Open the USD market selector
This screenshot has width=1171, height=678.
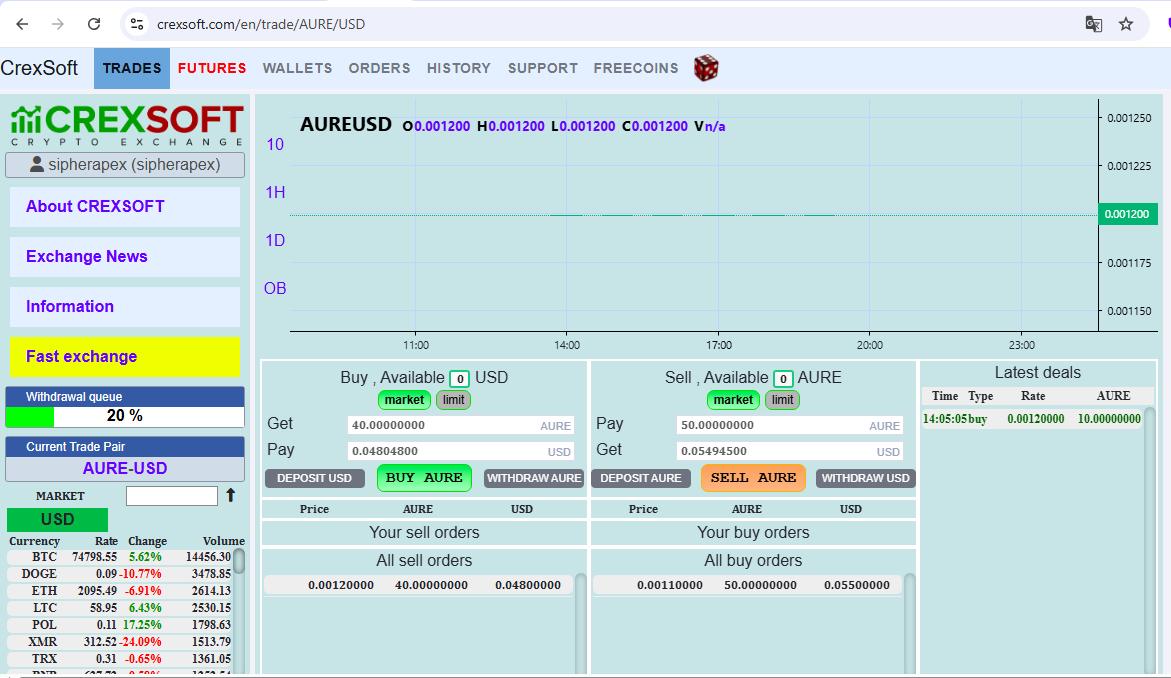pos(57,519)
